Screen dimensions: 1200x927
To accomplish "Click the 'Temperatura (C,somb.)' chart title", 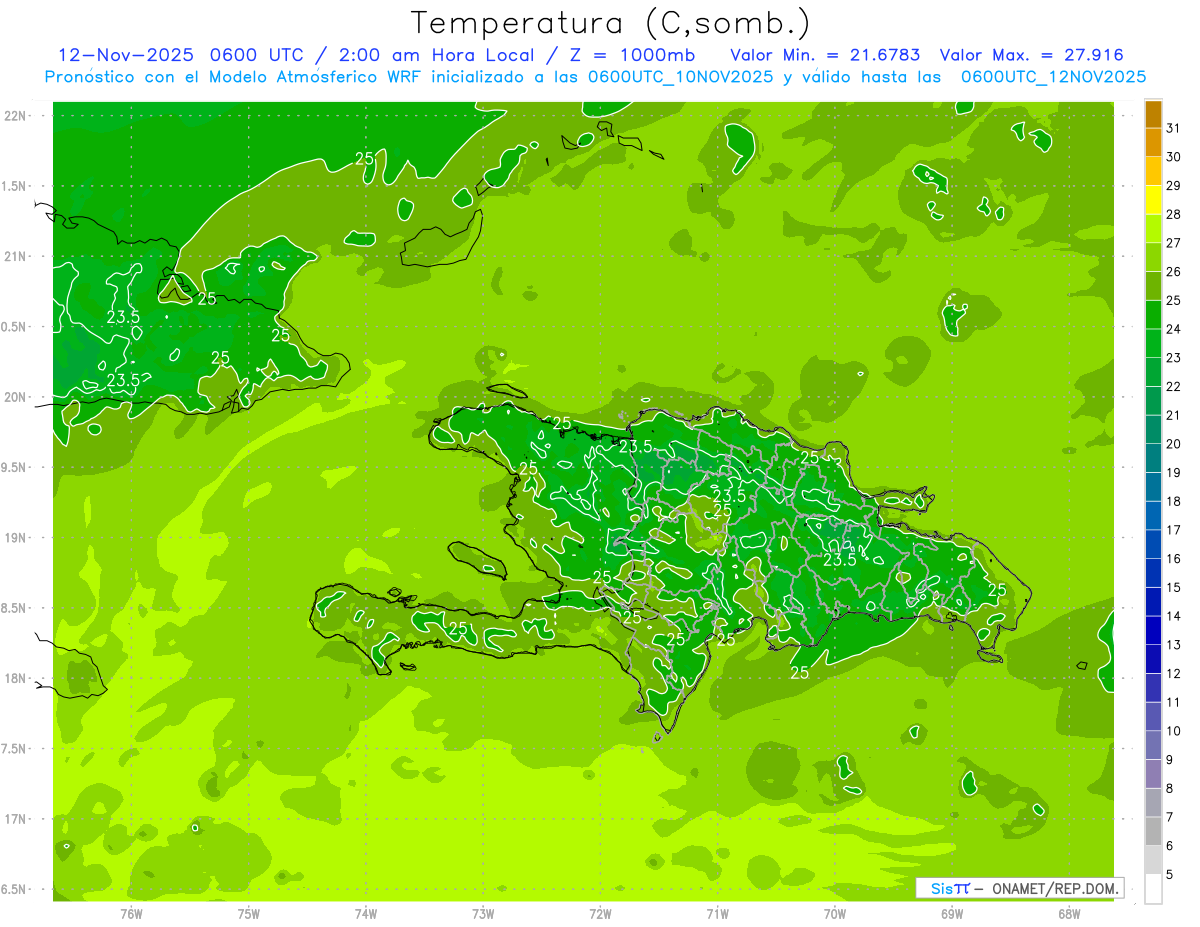I will 611,23.
